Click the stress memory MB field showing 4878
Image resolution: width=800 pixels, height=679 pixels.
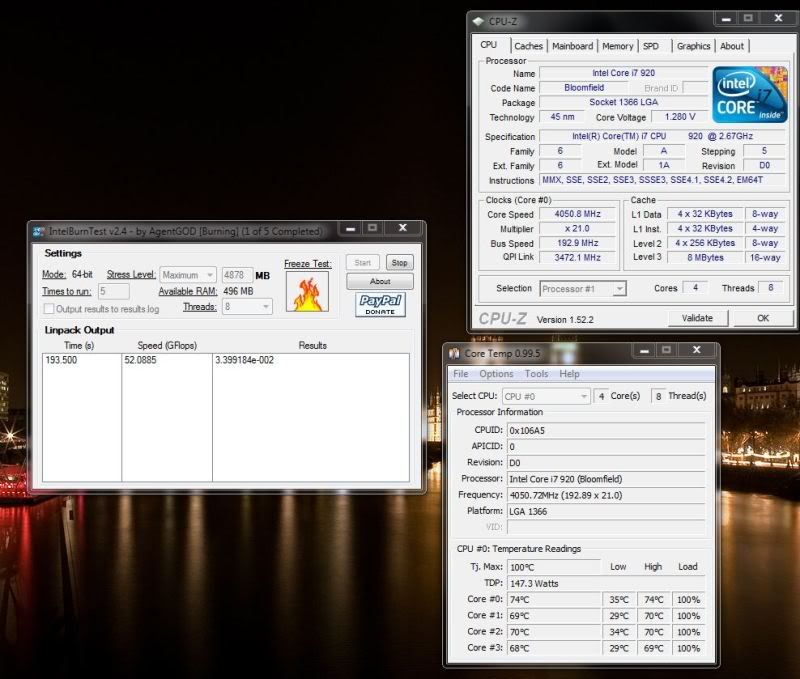tap(237, 275)
